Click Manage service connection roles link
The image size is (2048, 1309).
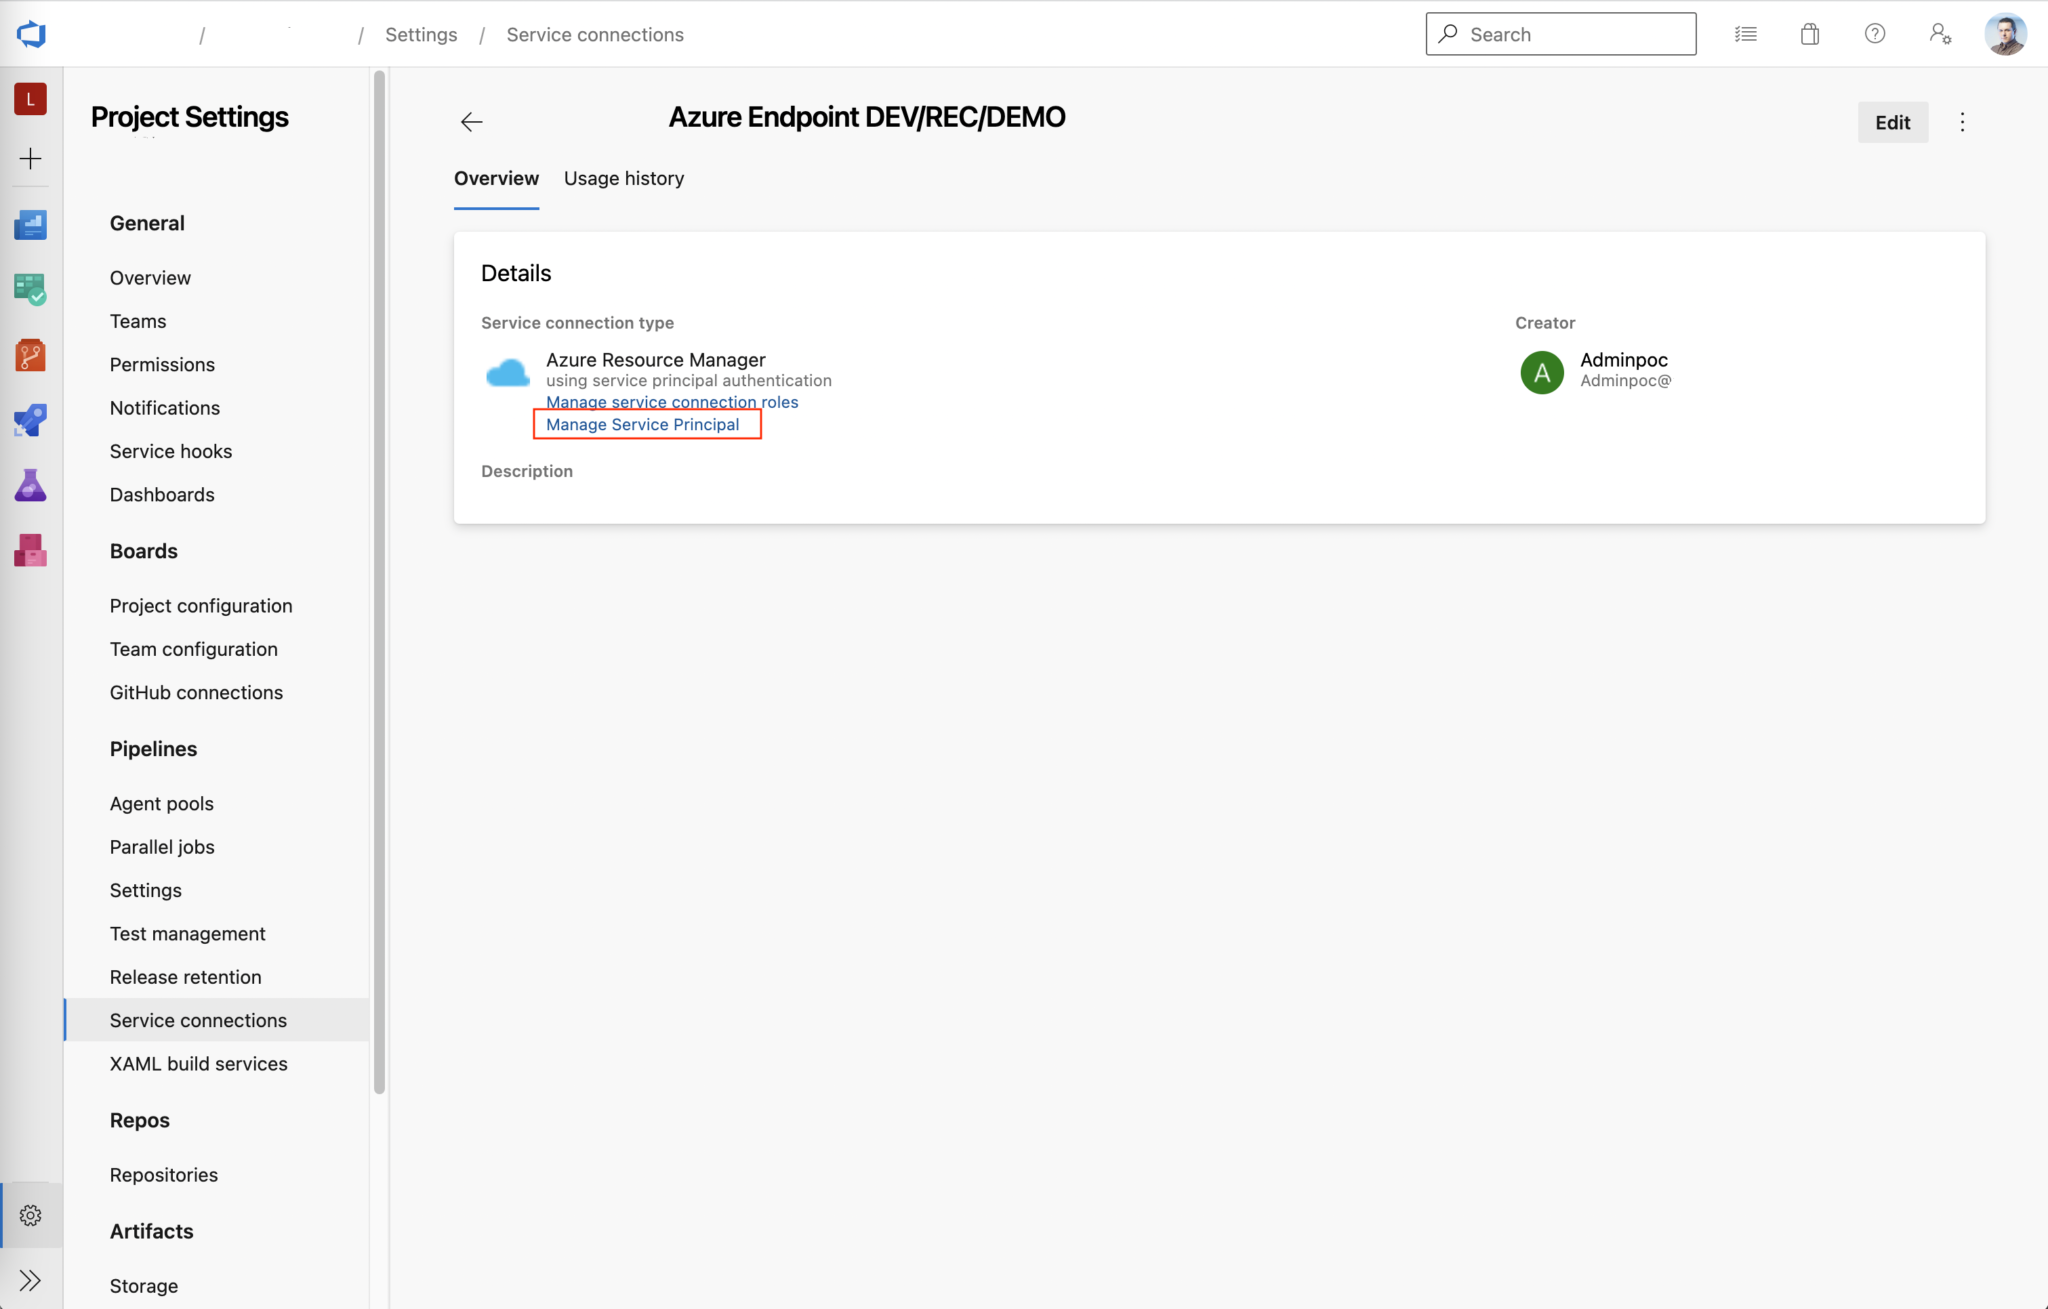click(x=672, y=401)
